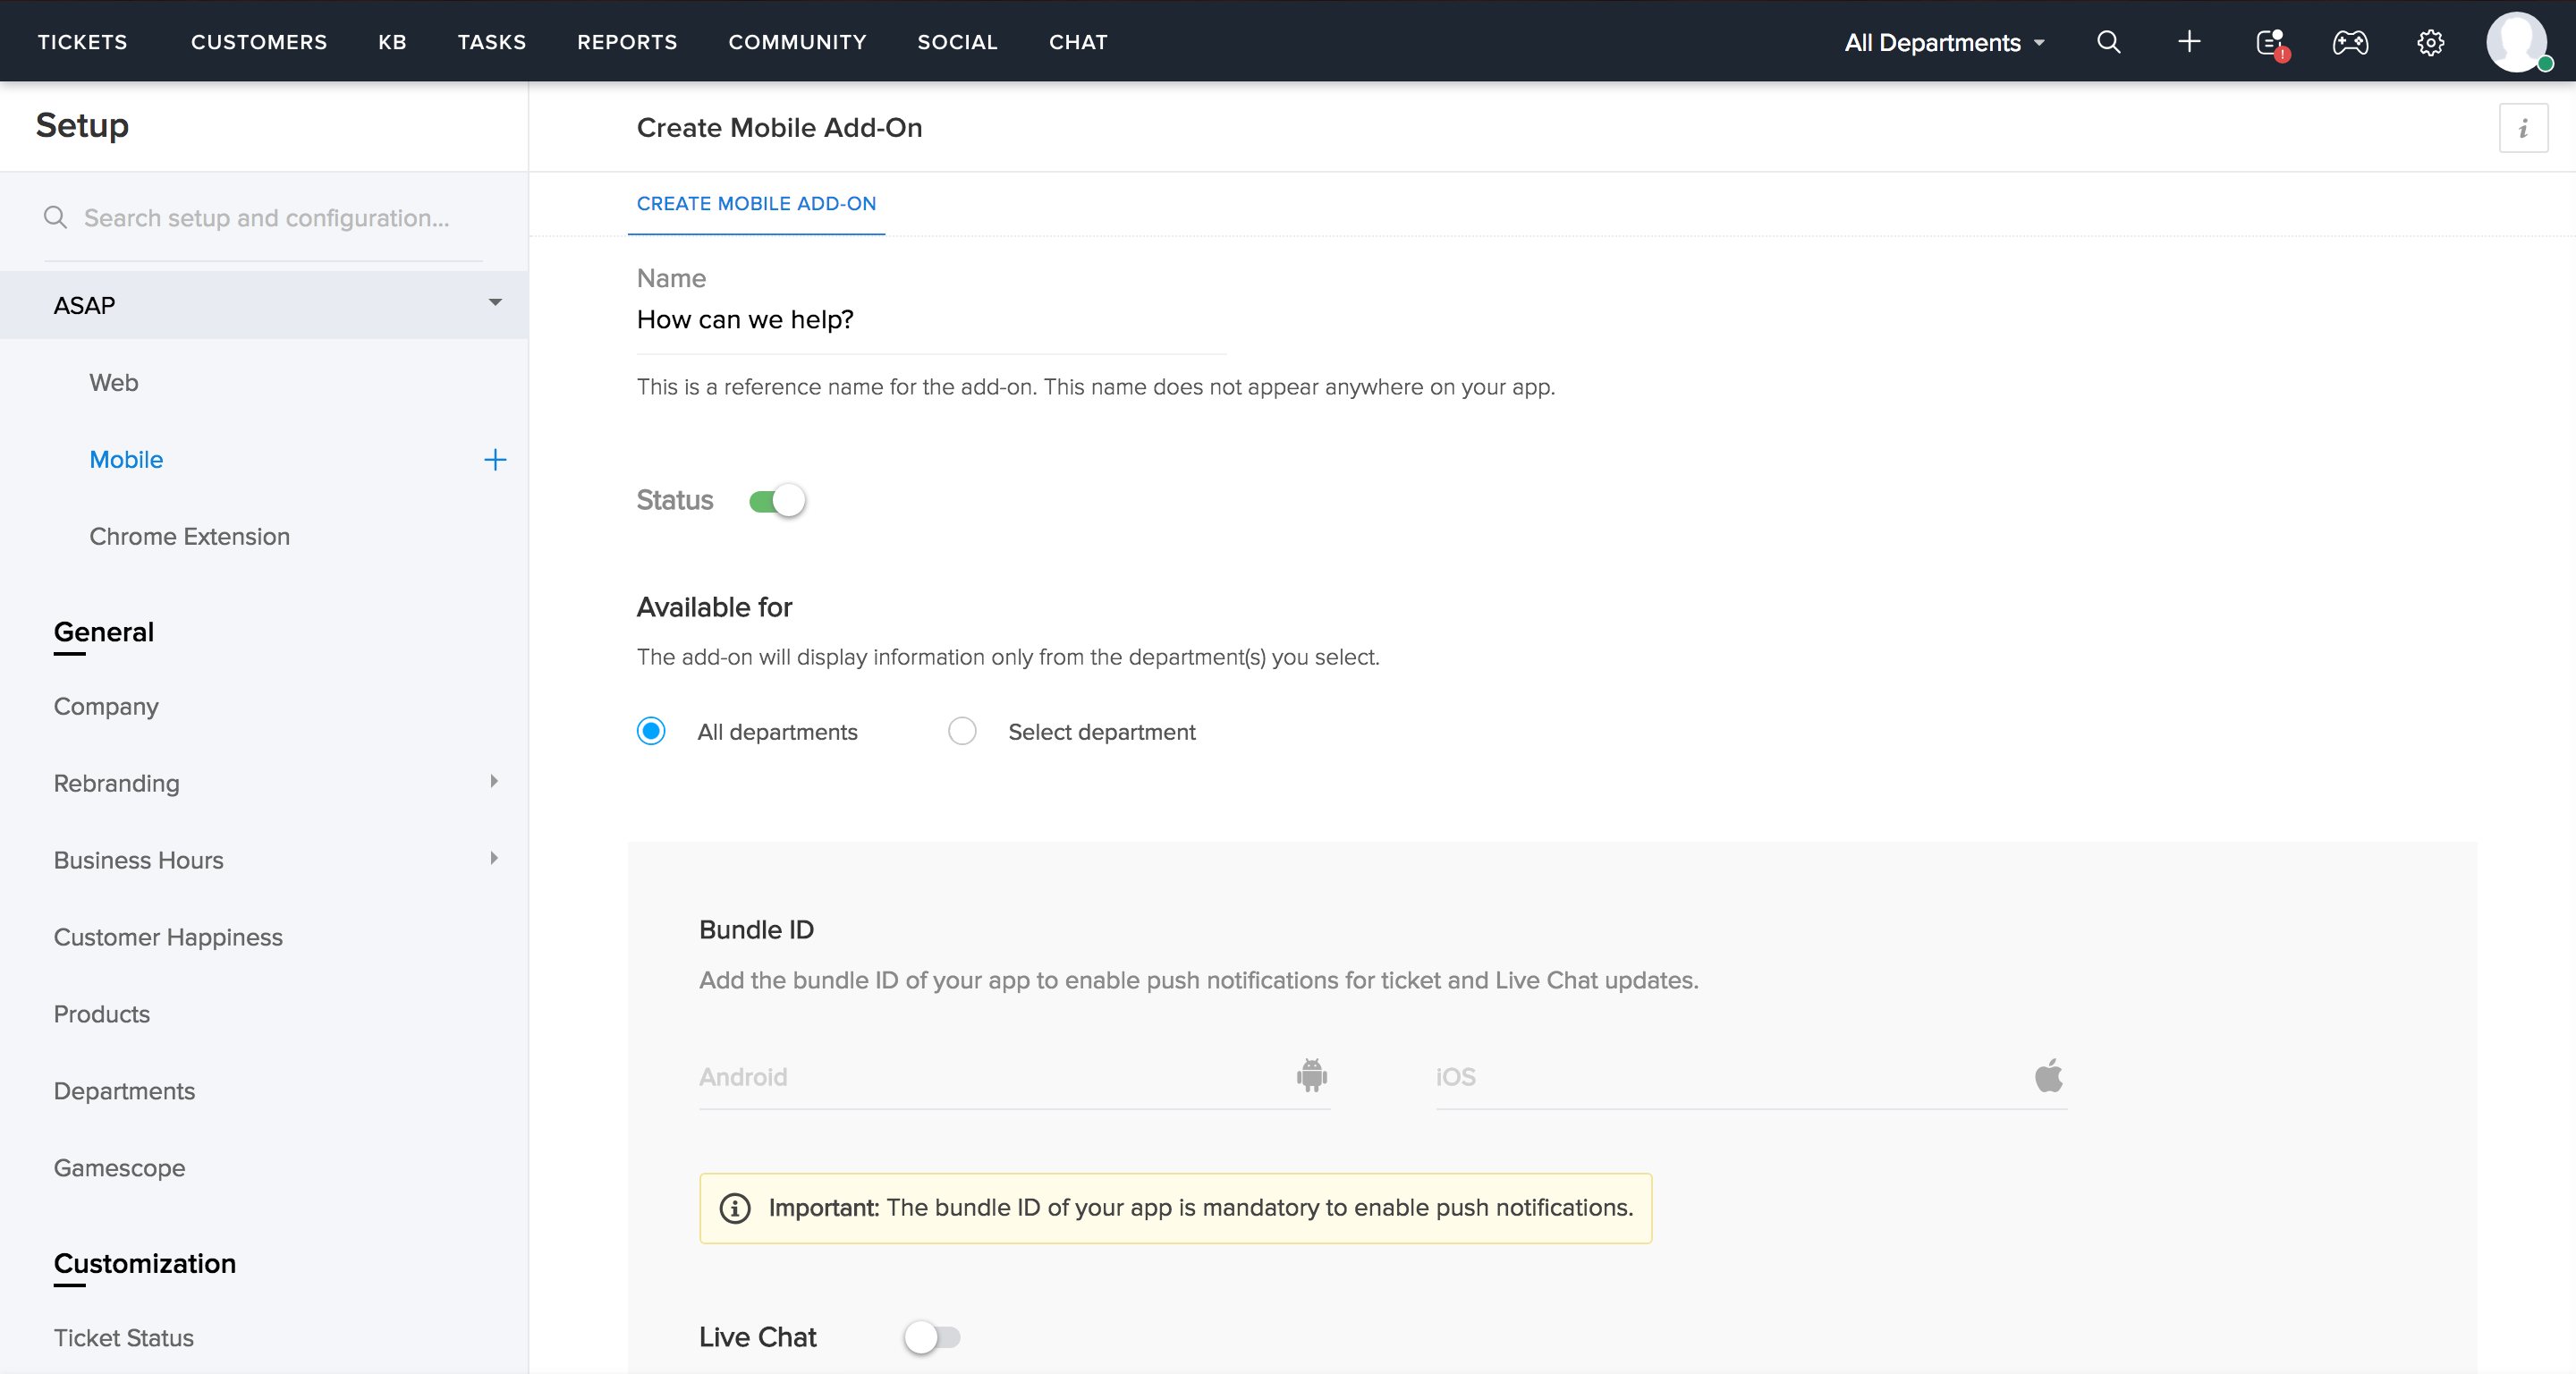
Task: Open the REPORTS menu item
Action: pos(627,42)
